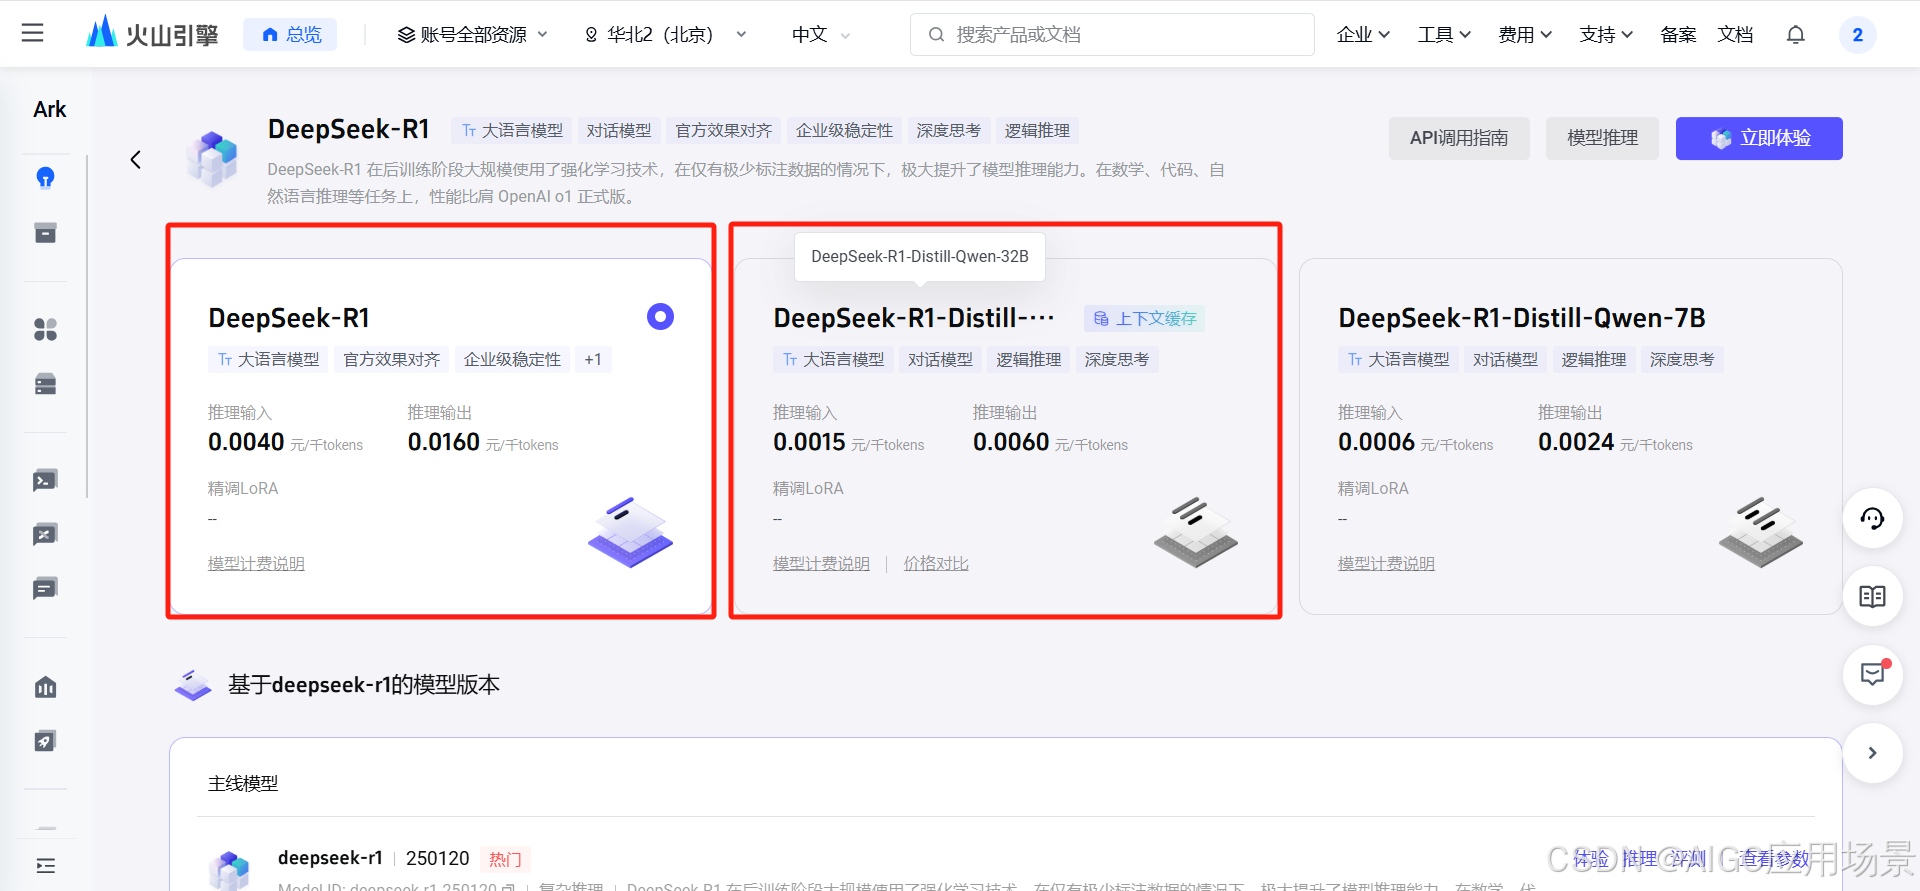The image size is (1920, 891).
Task: Open the bank building sidebar icon
Action: [45, 687]
